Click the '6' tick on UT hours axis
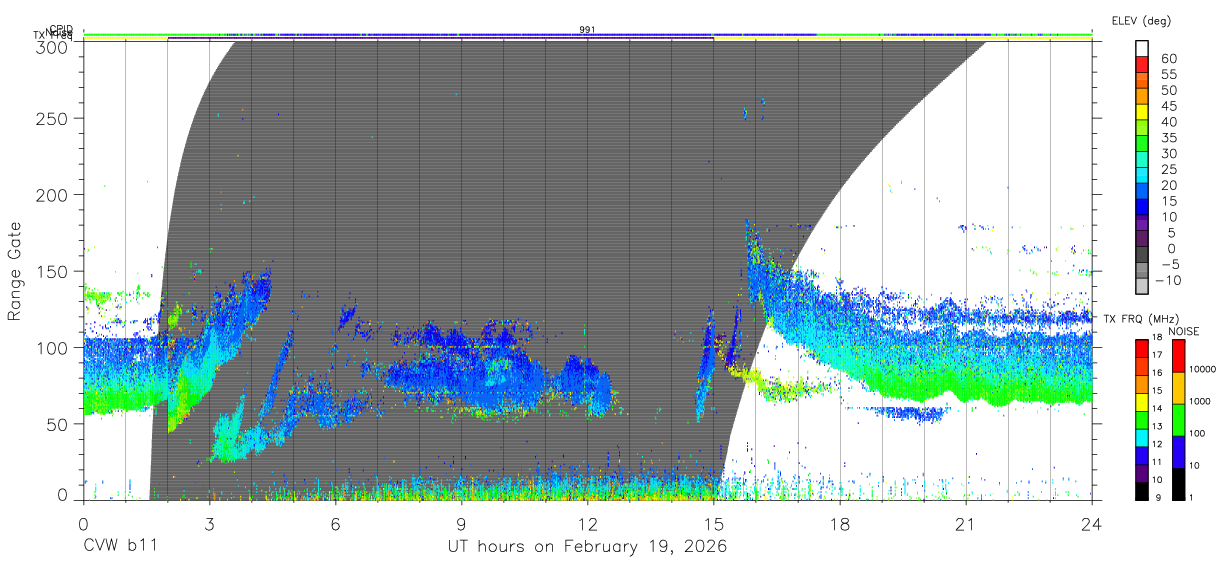This screenshot has height=567, width=1228. [x=335, y=524]
